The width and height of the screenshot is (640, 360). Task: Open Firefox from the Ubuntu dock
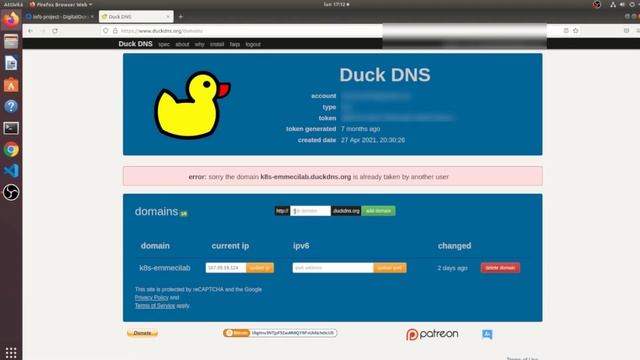pyautogui.click(x=11, y=19)
